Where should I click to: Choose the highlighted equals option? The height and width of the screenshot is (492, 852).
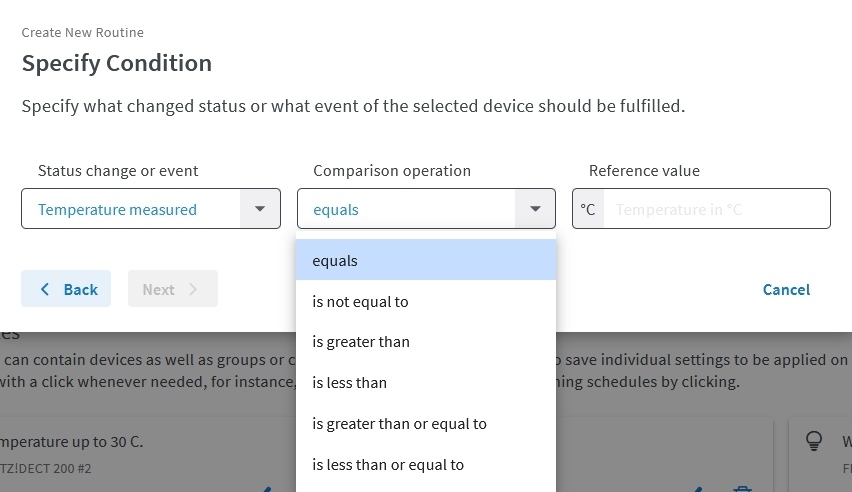(x=426, y=260)
